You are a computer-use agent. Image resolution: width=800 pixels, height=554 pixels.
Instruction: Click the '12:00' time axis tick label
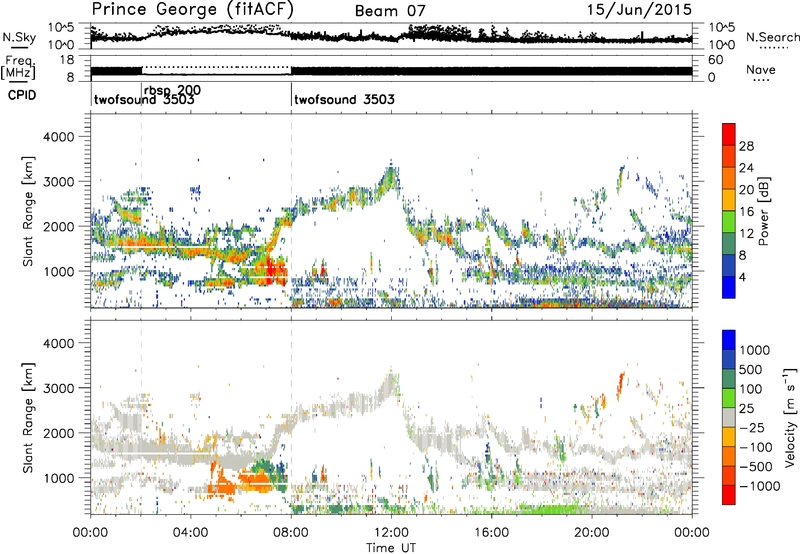pos(391,533)
